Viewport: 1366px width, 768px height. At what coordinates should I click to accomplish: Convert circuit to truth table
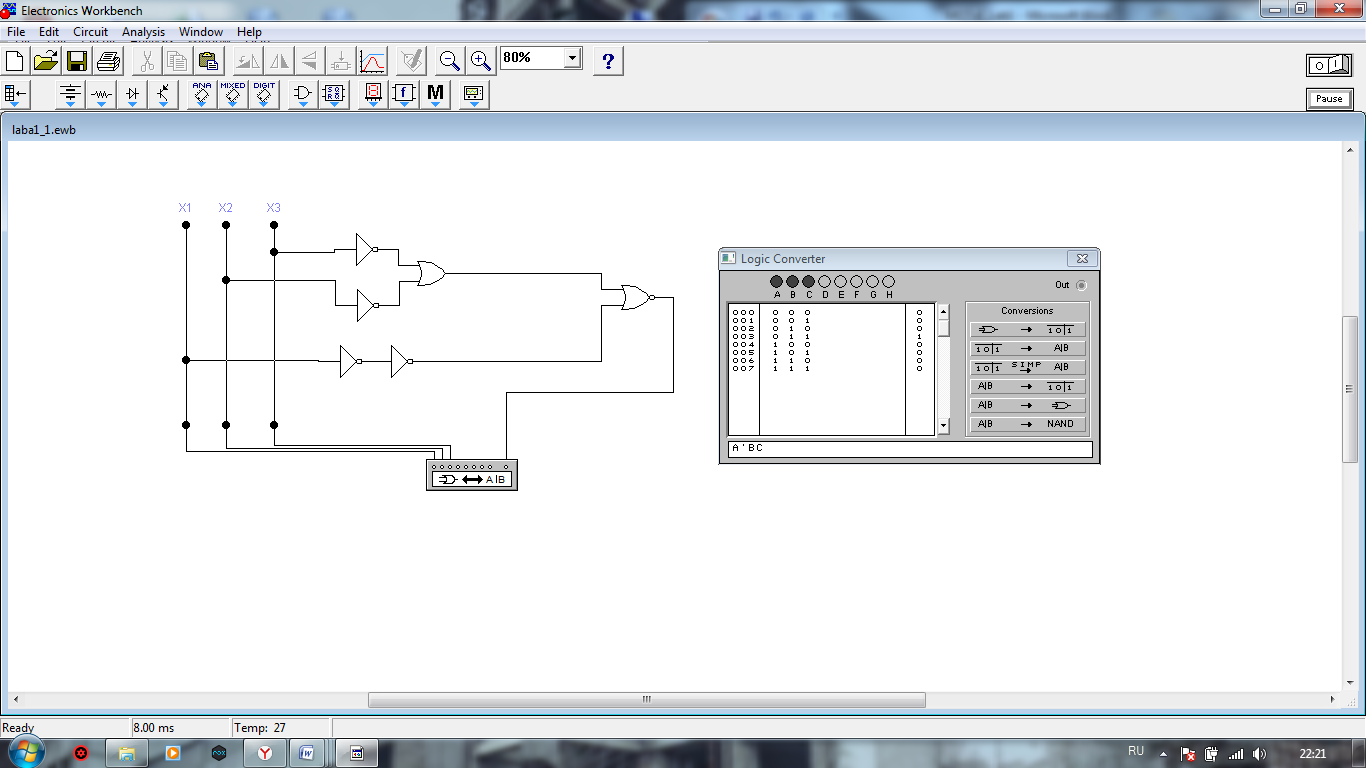(x=1028, y=330)
